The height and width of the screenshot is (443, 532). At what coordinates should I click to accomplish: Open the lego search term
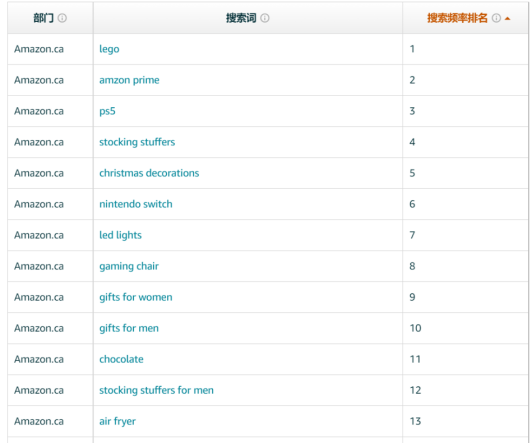click(x=109, y=49)
